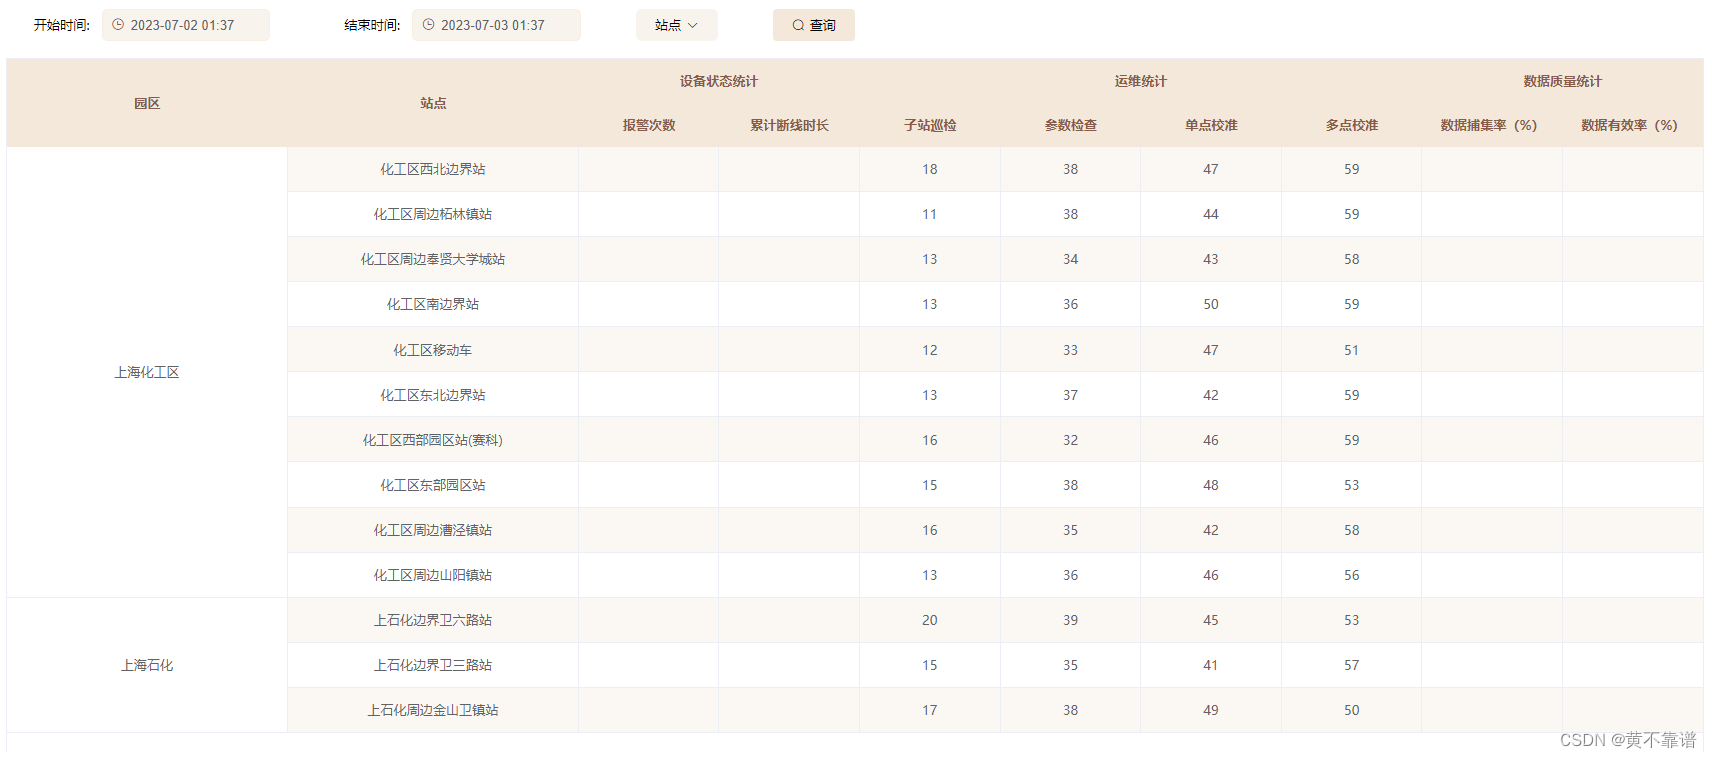Click 参数检查 value 34 for 化工区周边奉贤大学城站
This screenshot has width=1712, height=758.
click(1071, 259)
